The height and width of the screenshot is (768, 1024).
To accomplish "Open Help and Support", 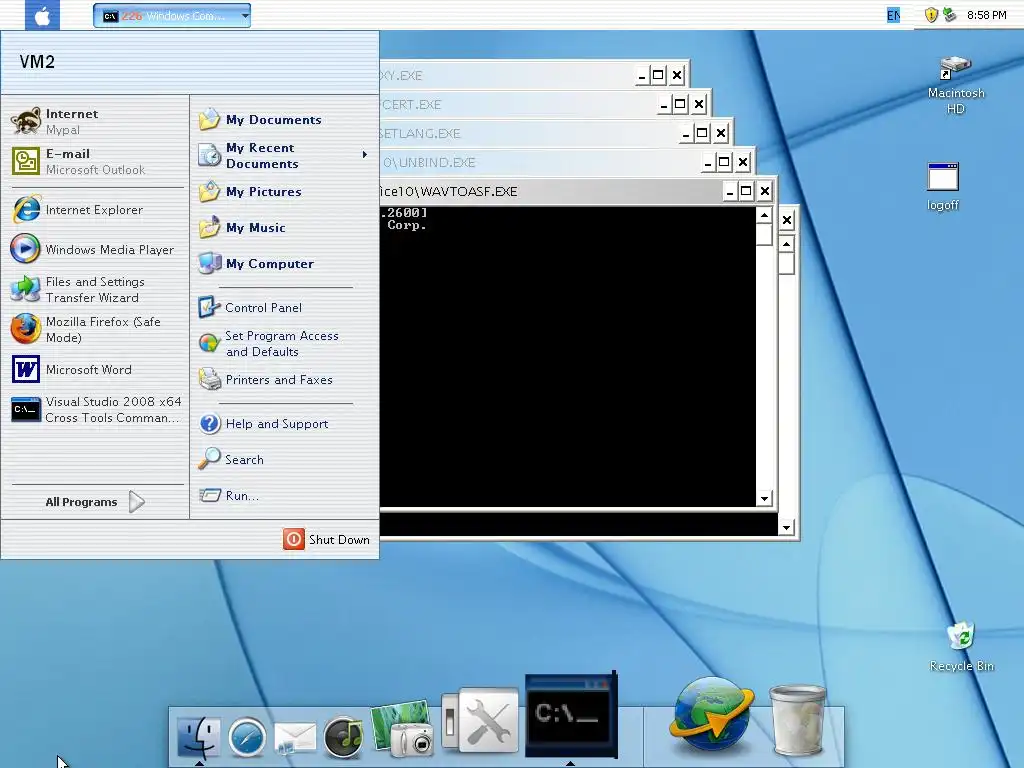I will (x=264, y=423).
